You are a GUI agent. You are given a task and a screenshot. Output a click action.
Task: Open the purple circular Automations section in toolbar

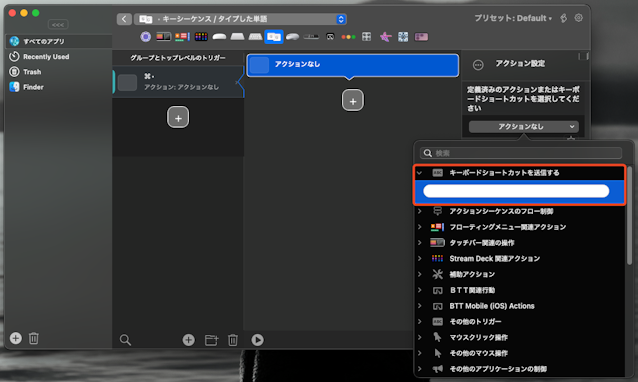point(145,37)
